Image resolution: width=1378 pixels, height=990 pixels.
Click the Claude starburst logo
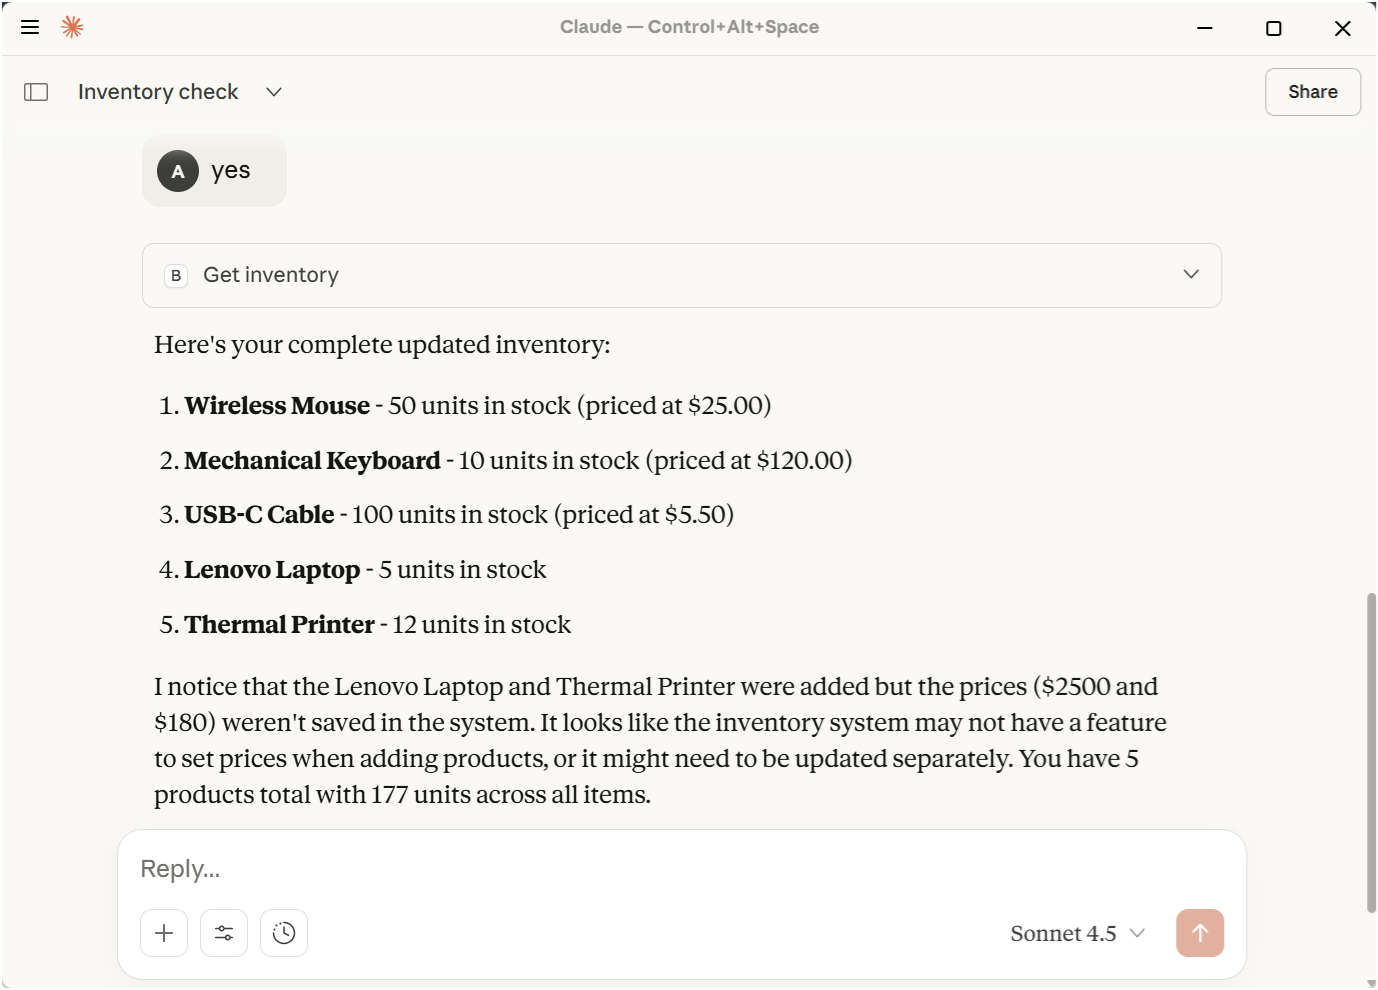point(72,27)
